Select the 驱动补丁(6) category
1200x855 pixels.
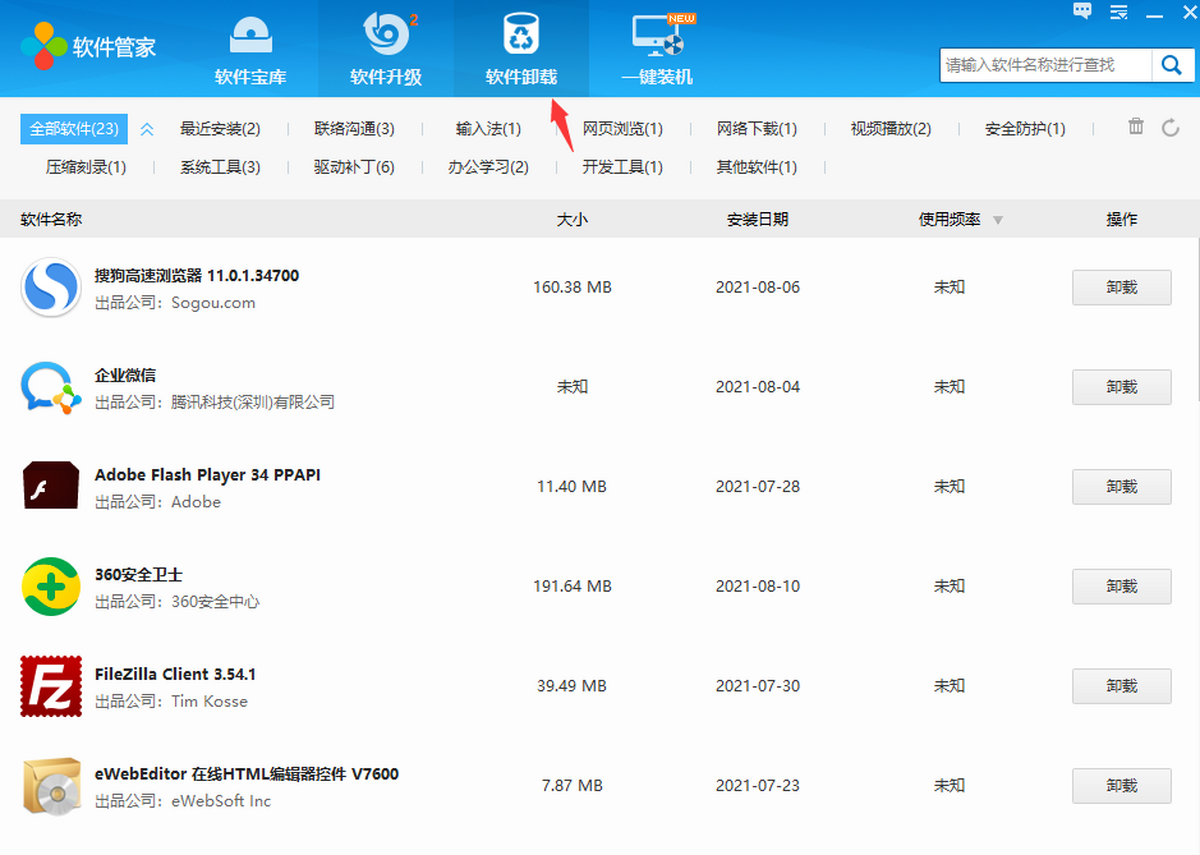tap(354, 167)
